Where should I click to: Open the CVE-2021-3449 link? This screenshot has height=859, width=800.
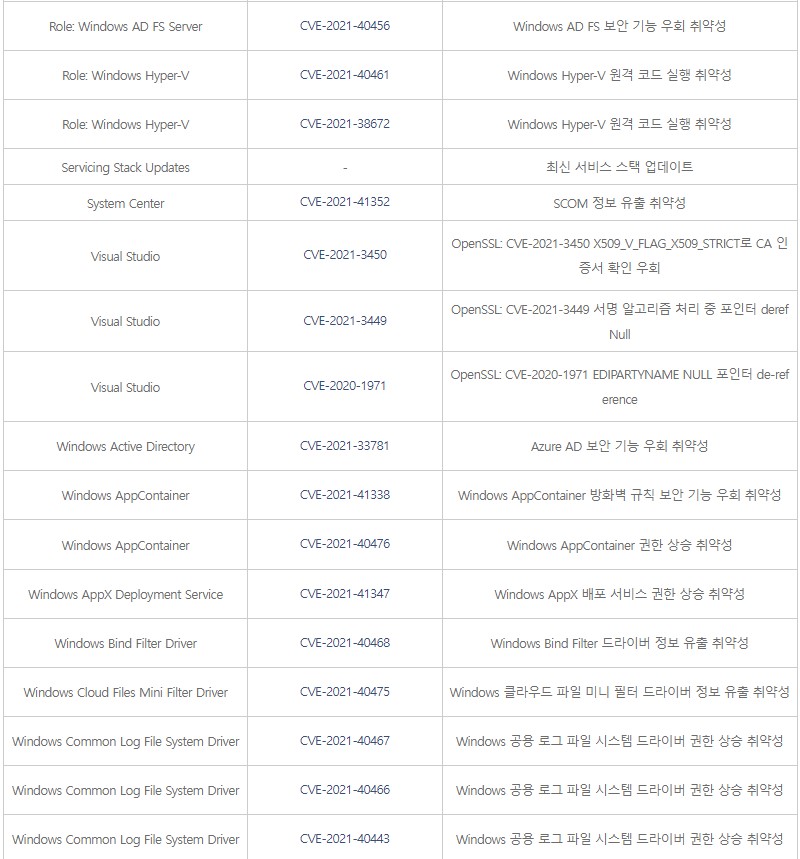[344, 321]
